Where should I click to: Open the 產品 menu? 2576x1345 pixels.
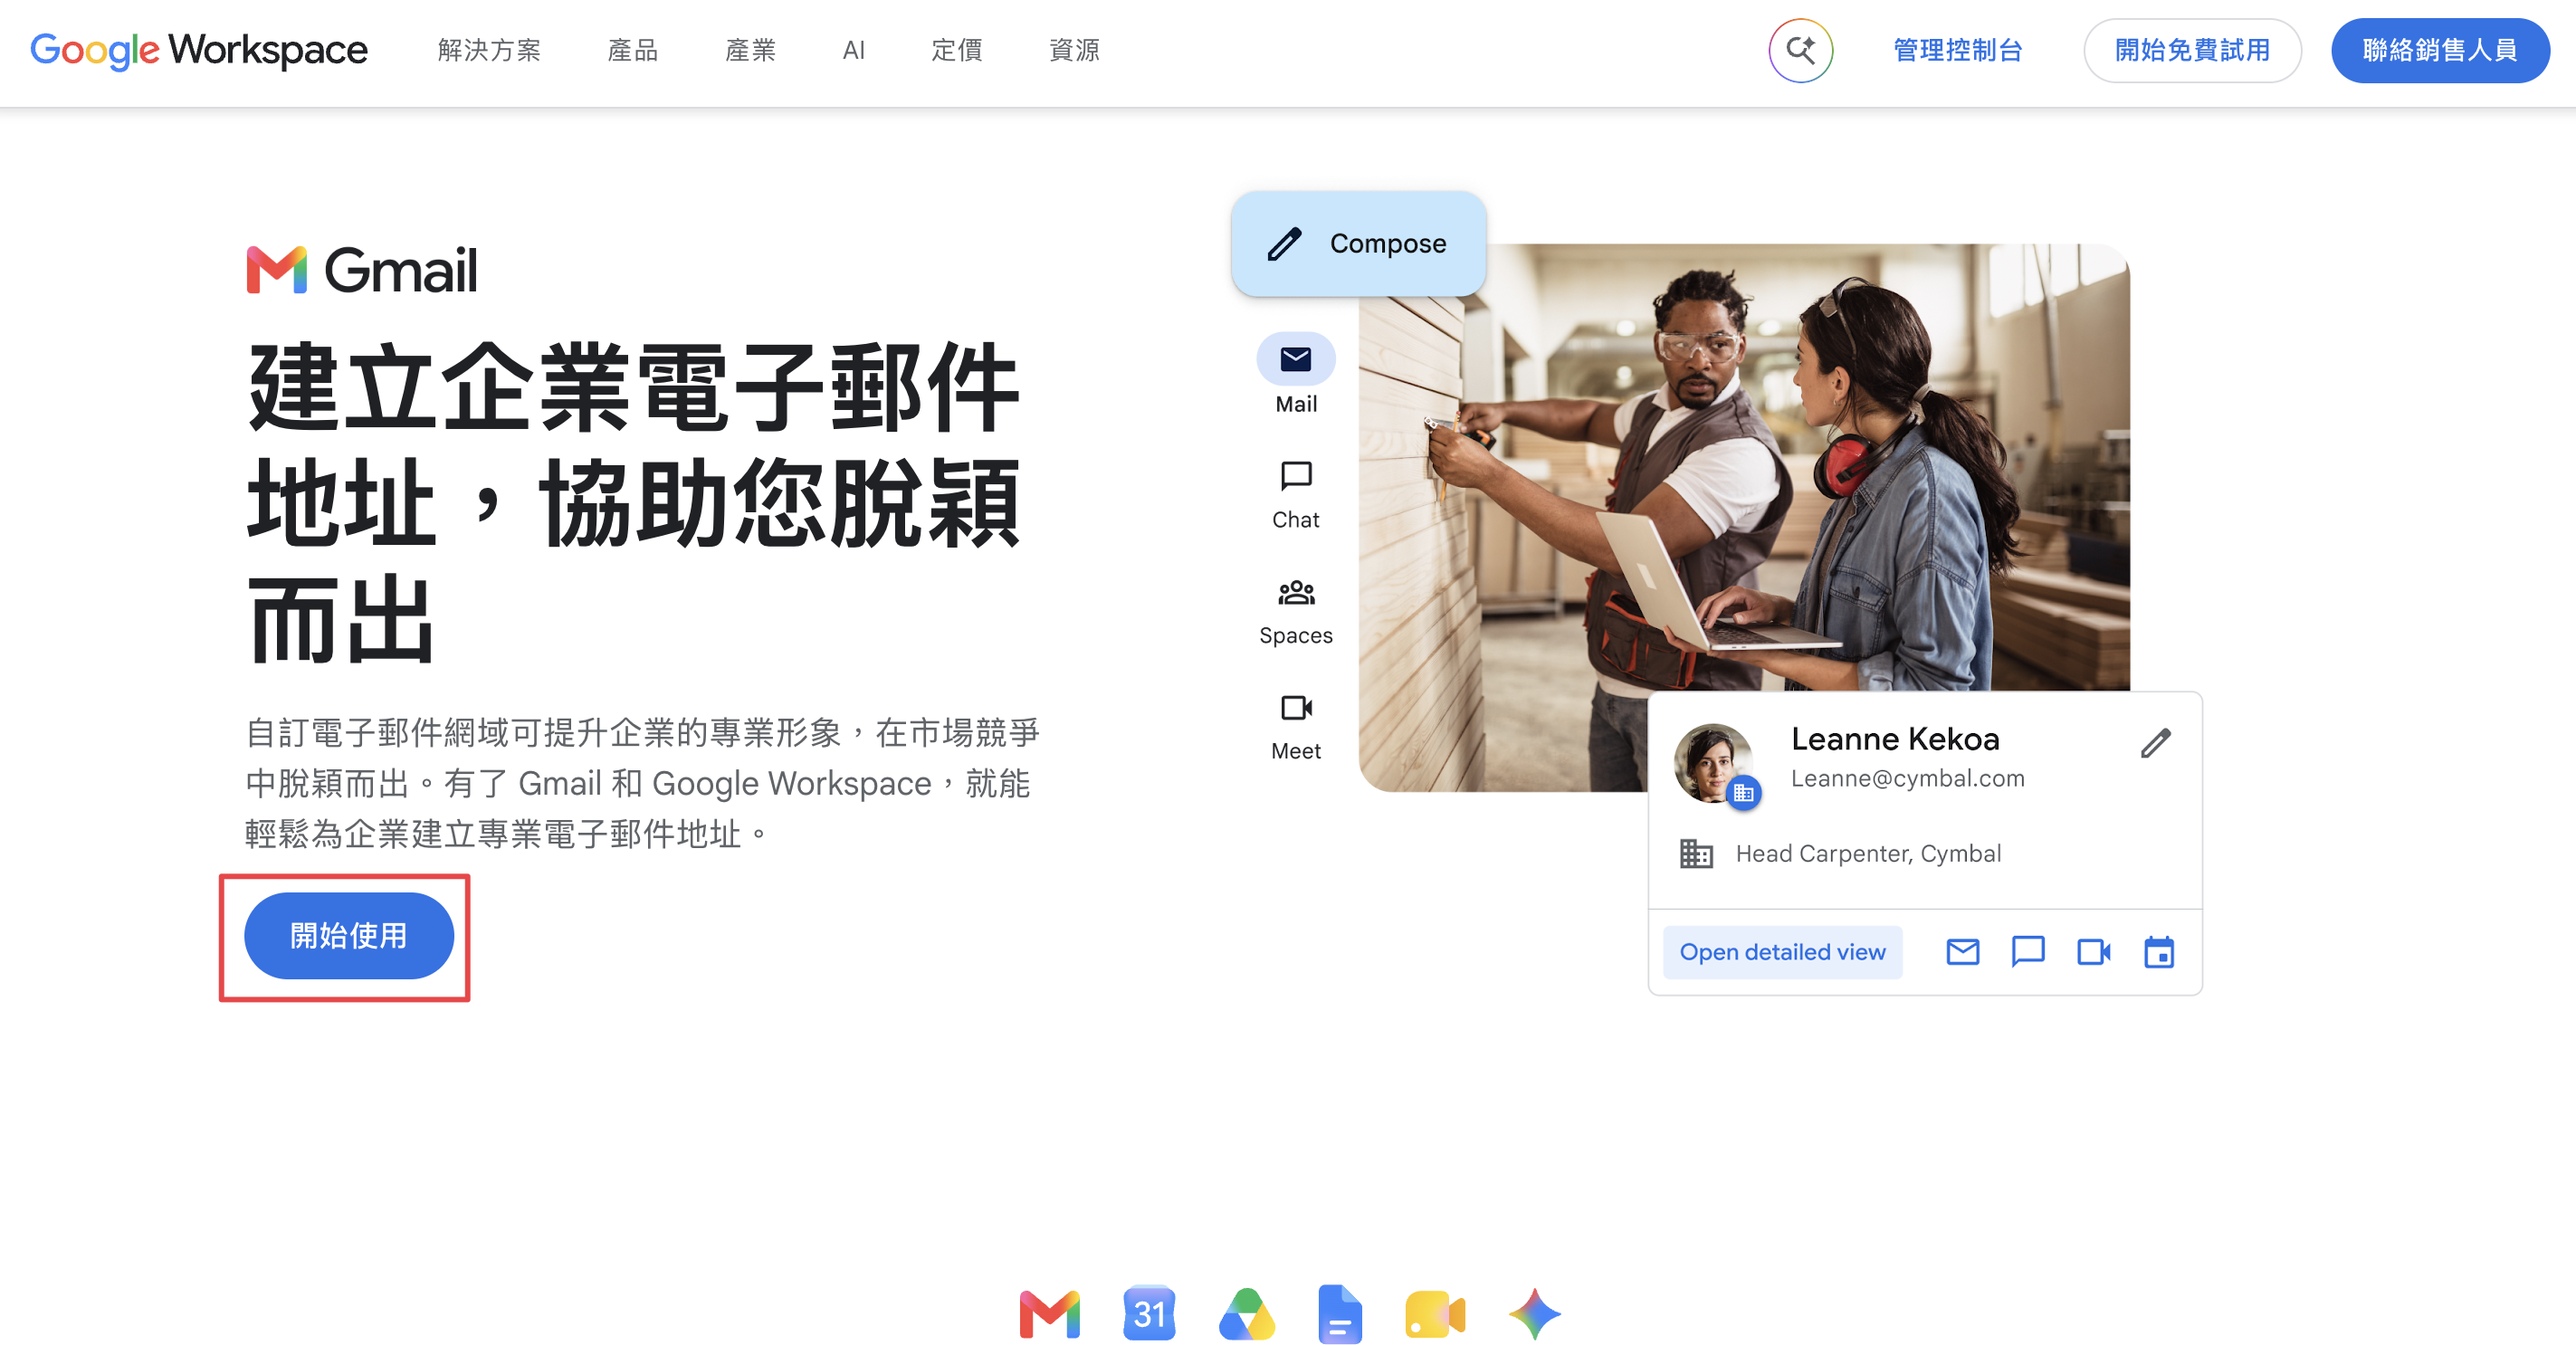633,50
